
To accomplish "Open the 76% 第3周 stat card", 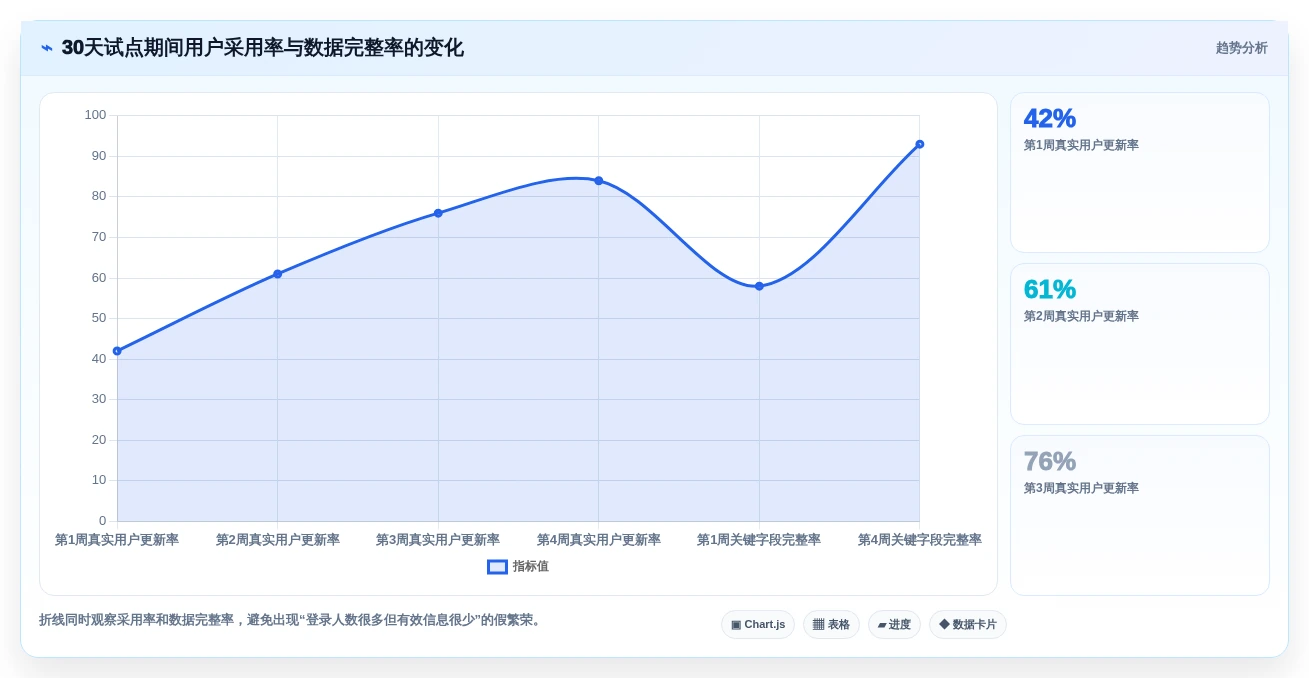I will pyautogui.click(x=1140, y=515).
